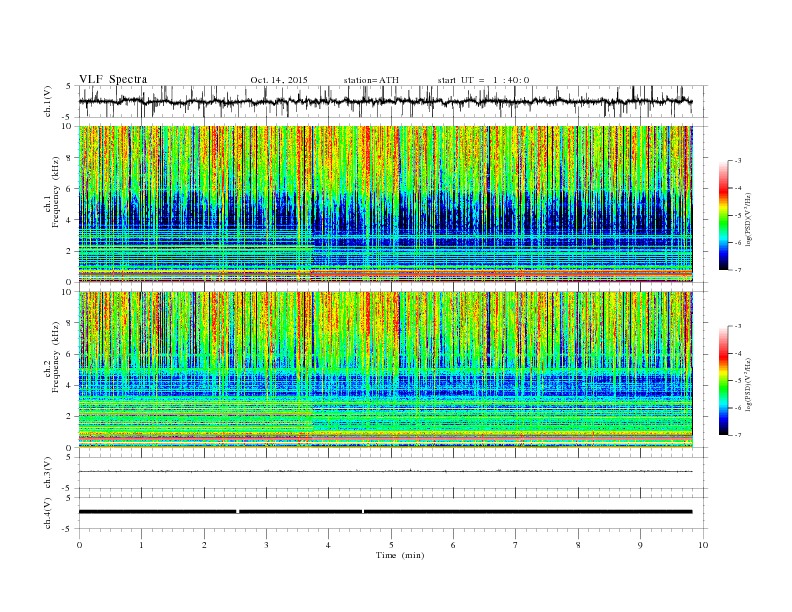Click the ch.1 waveform trace panel
The image size is (792, 612).
393,101
